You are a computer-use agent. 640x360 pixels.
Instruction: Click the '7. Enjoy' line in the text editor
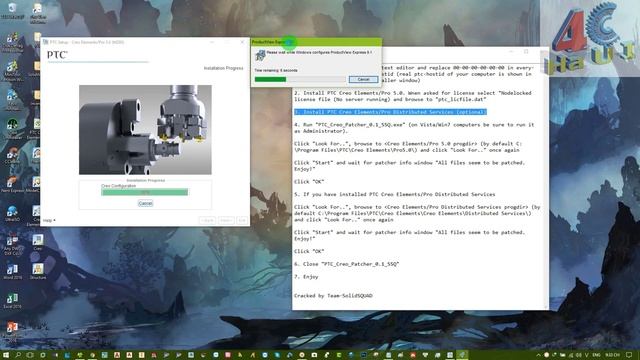(x=306, y=277)
